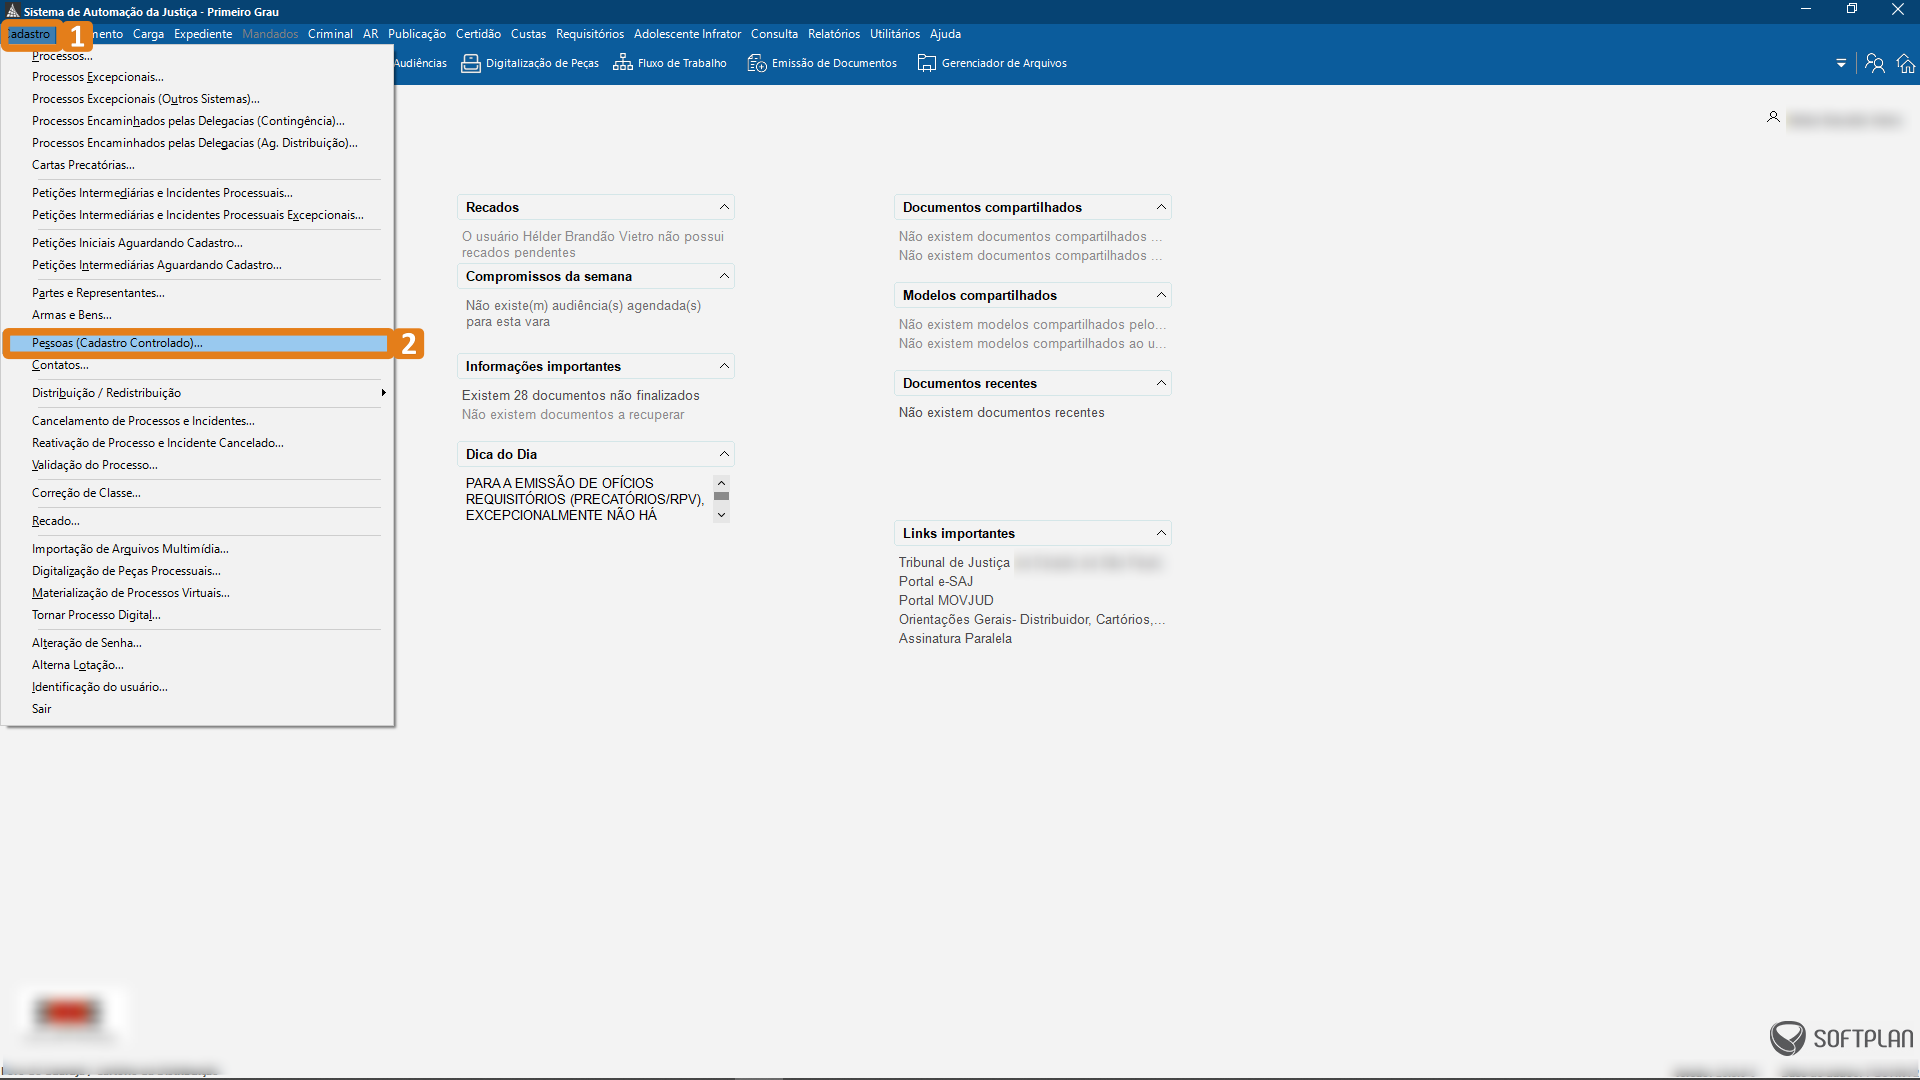Choose Validação do Processo entry
Viewport: 1920px width, 1080px height.
(x=95, y=465)
